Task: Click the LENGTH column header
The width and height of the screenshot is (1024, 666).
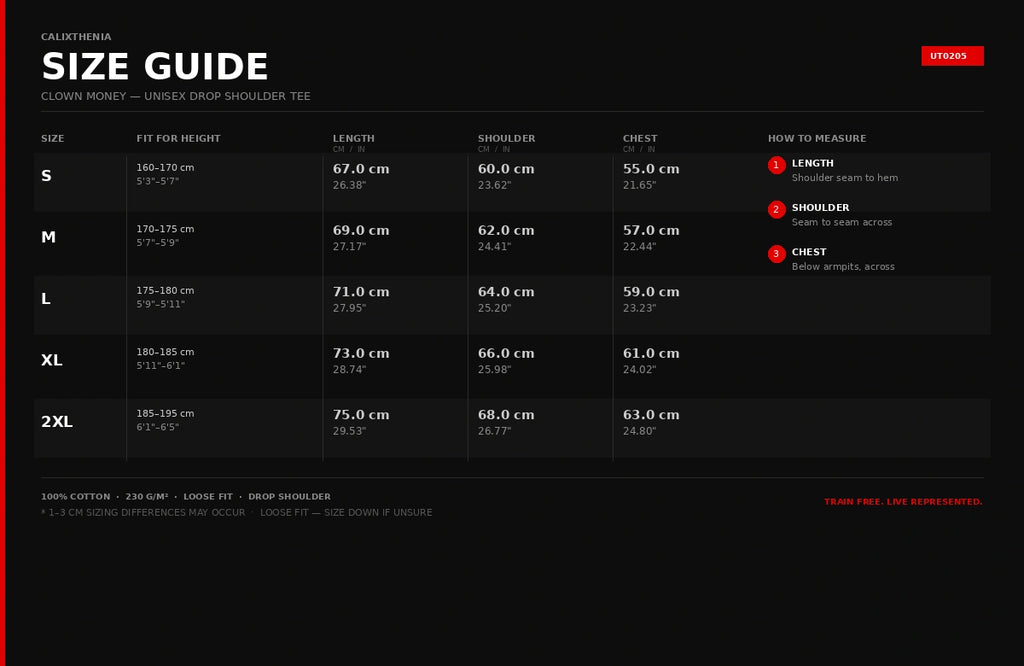Action: (x=353, y=138)
